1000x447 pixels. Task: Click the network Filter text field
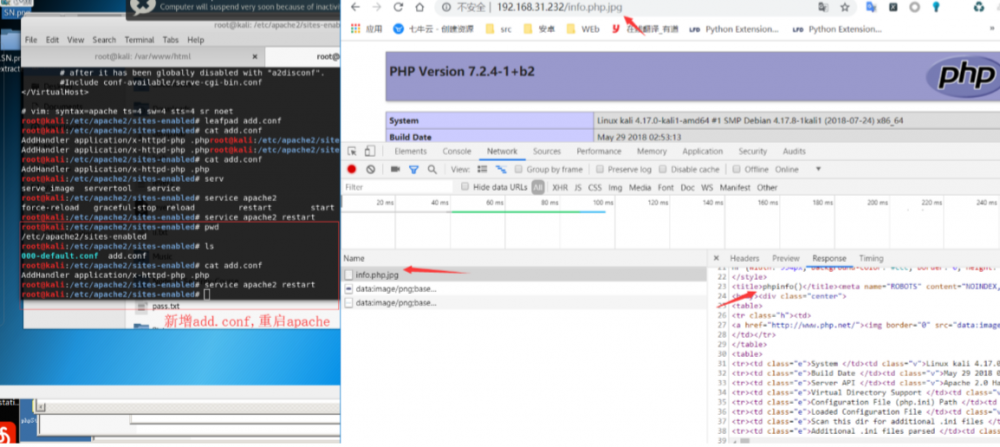[397, 187]
